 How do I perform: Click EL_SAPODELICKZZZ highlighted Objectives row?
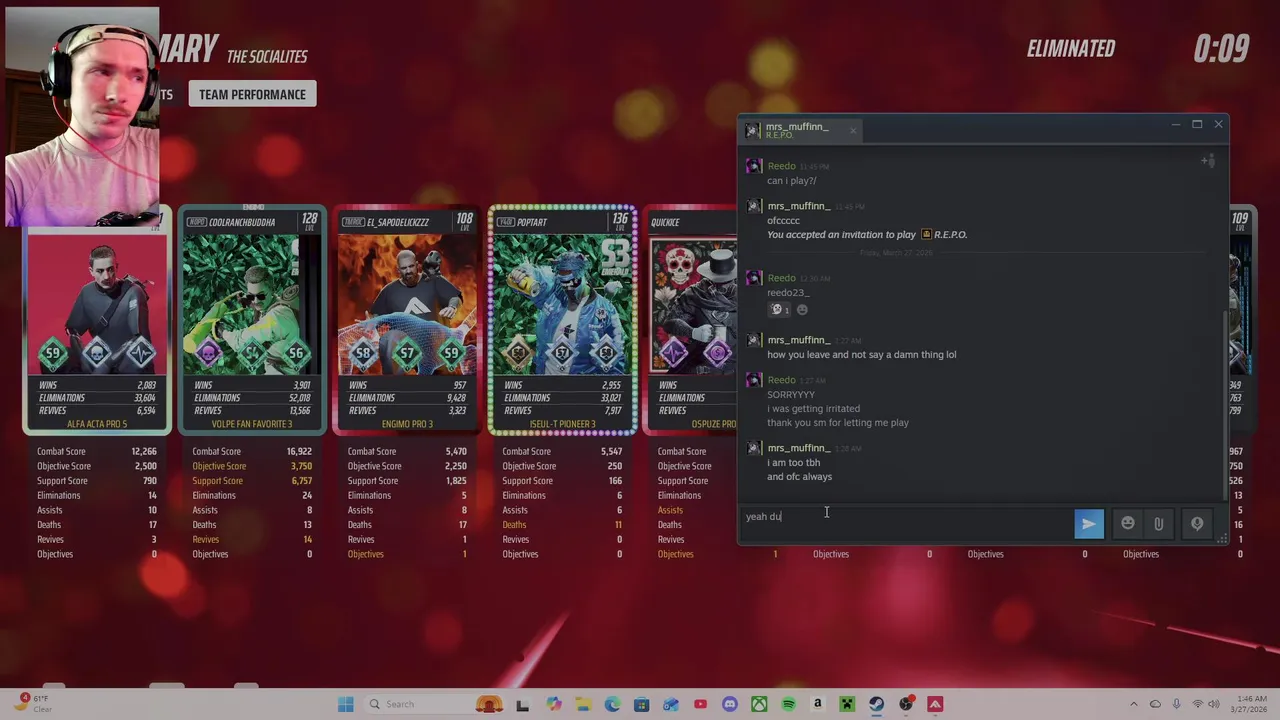[x=407, y=554]
